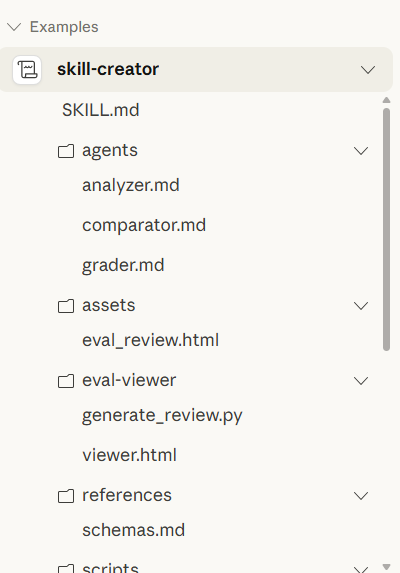Collapse the references folder chevron

(x=361, y=496)
